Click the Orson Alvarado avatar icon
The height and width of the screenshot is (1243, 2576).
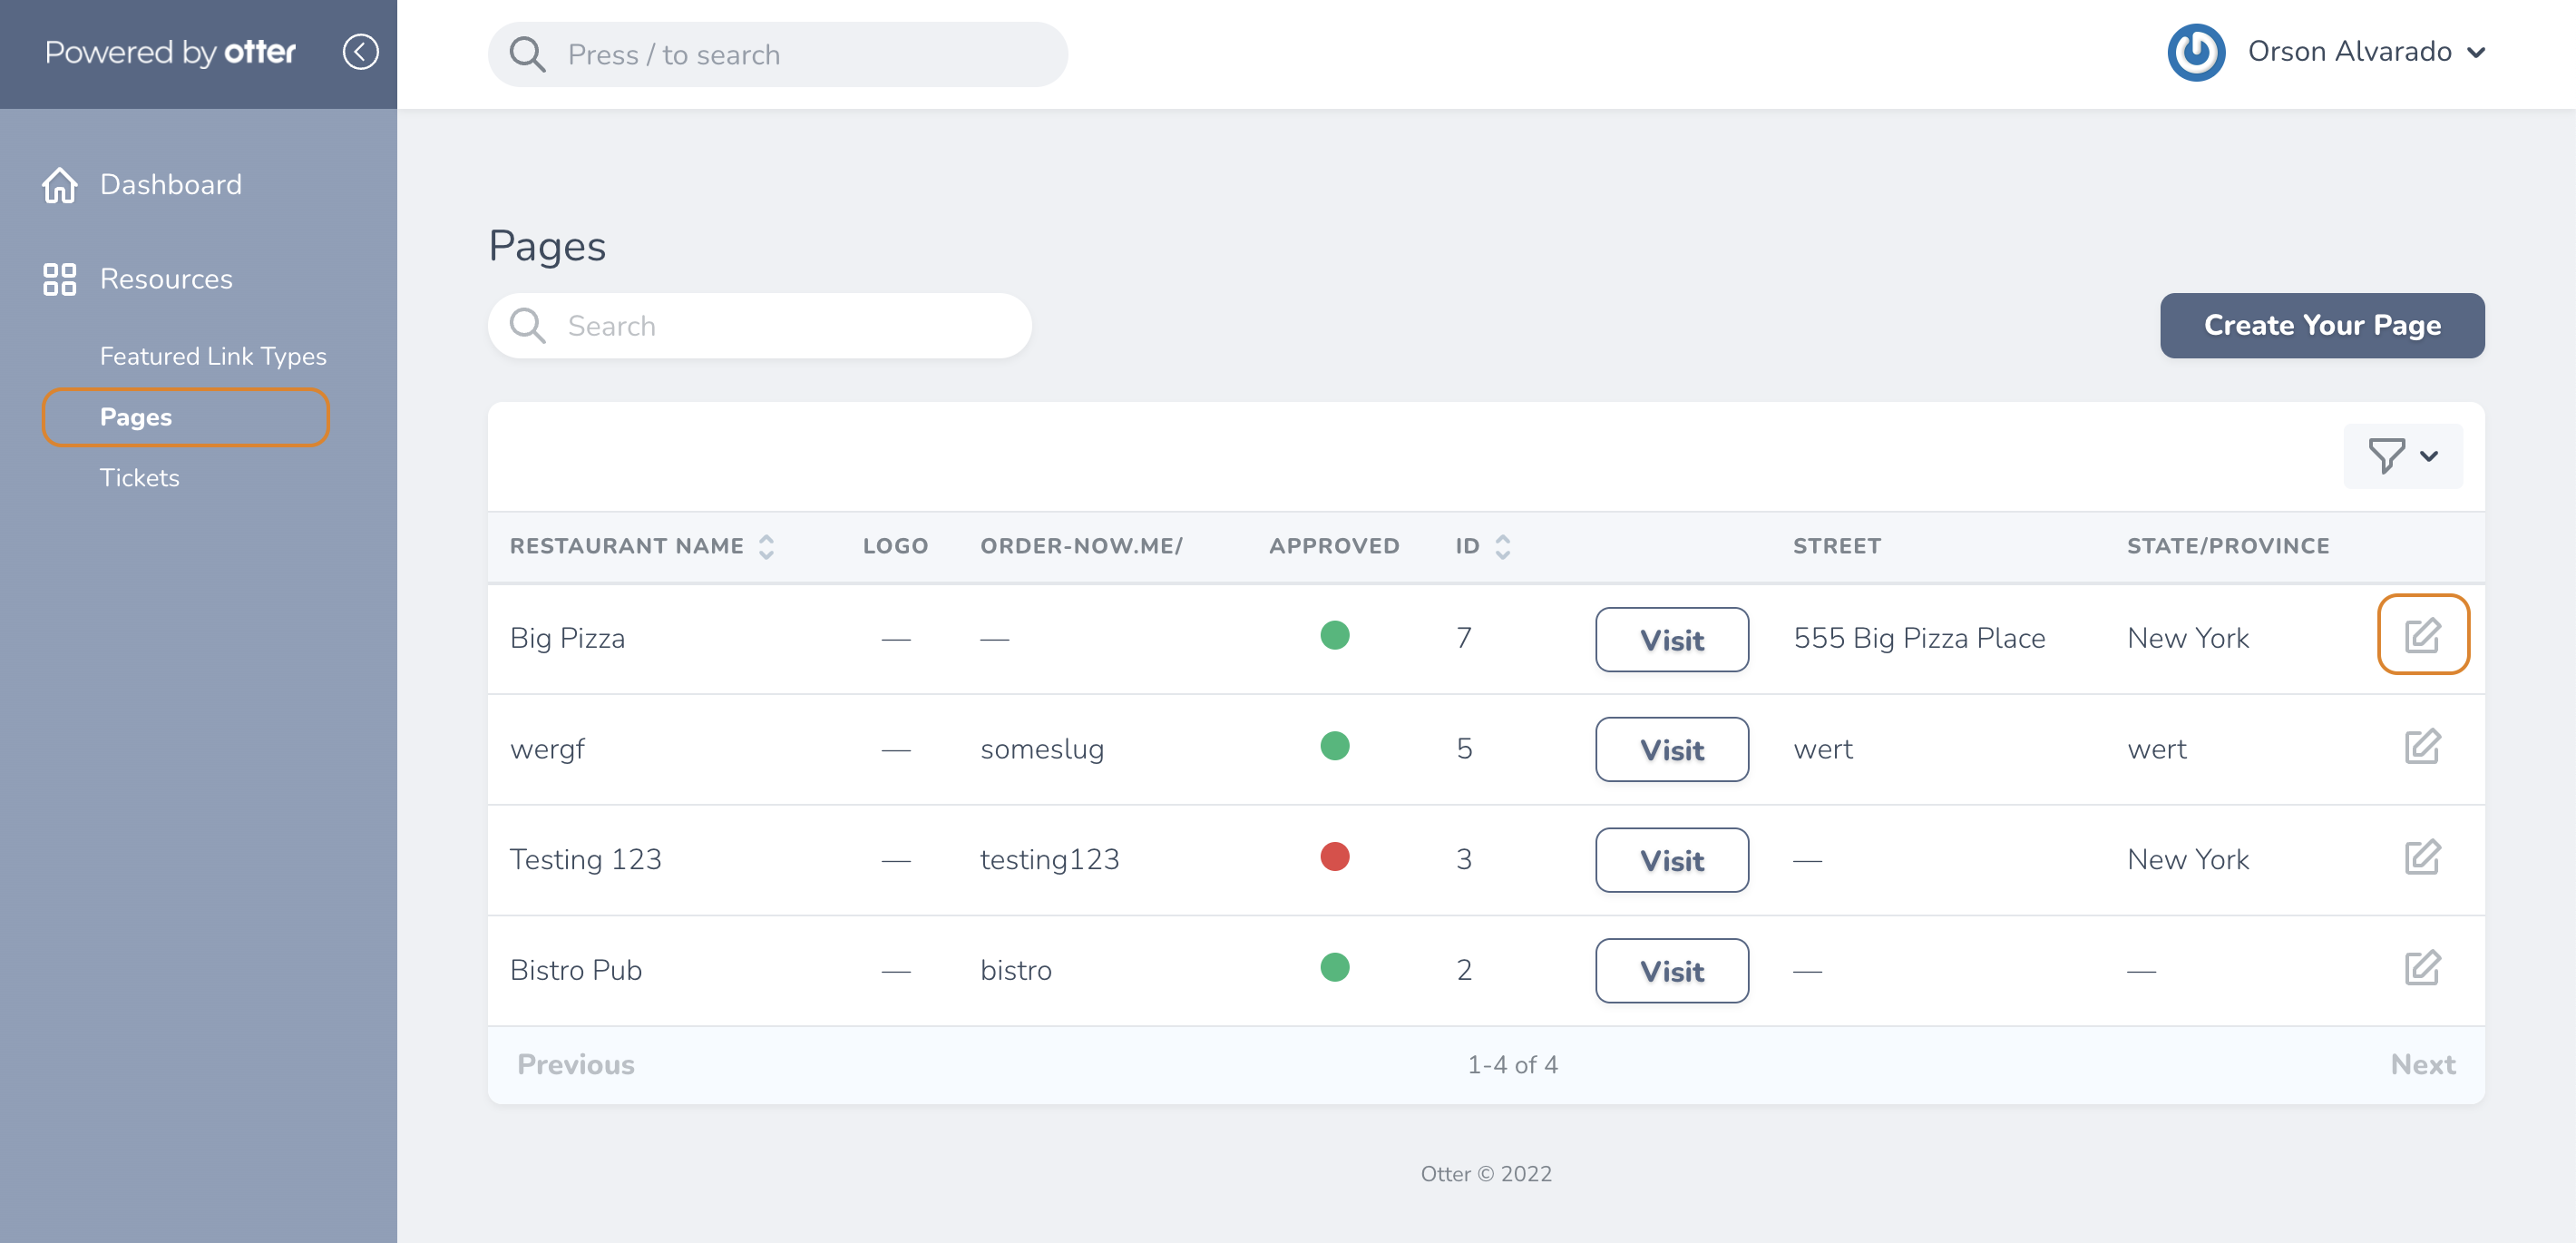pyautogui.click(x=2196, y=52)
